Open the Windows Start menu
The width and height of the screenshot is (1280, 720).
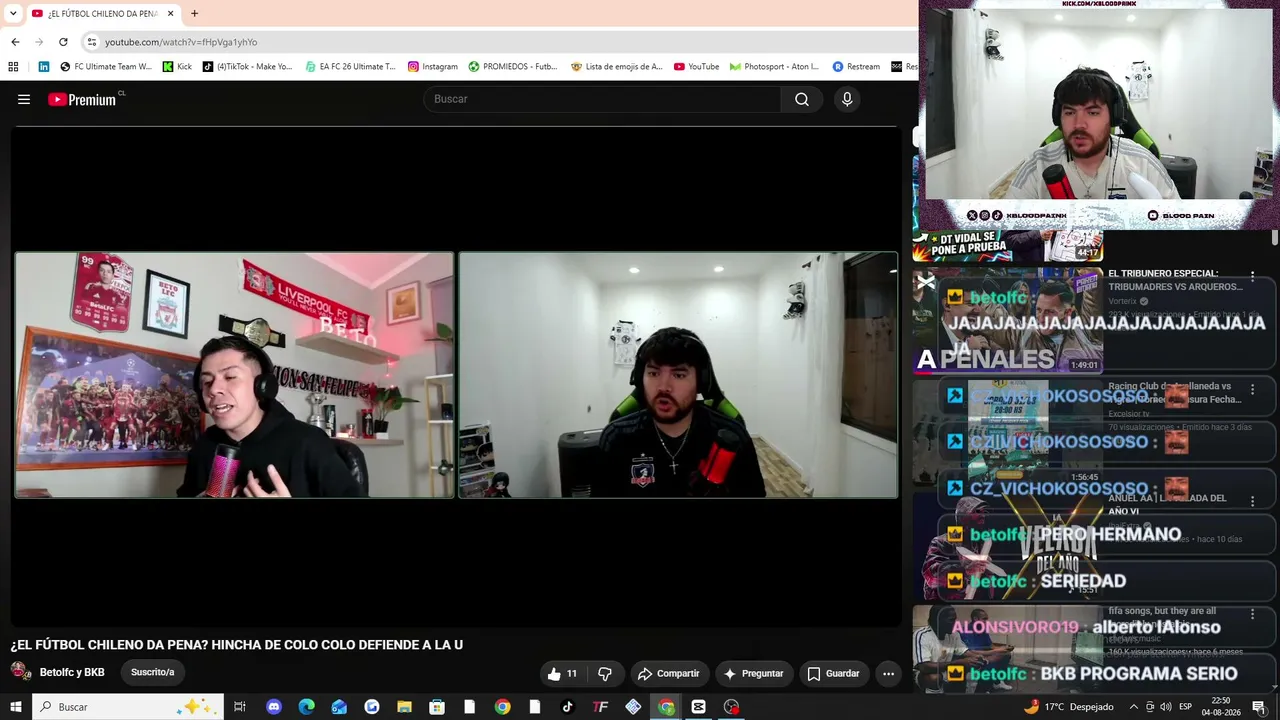coord(16,707)
